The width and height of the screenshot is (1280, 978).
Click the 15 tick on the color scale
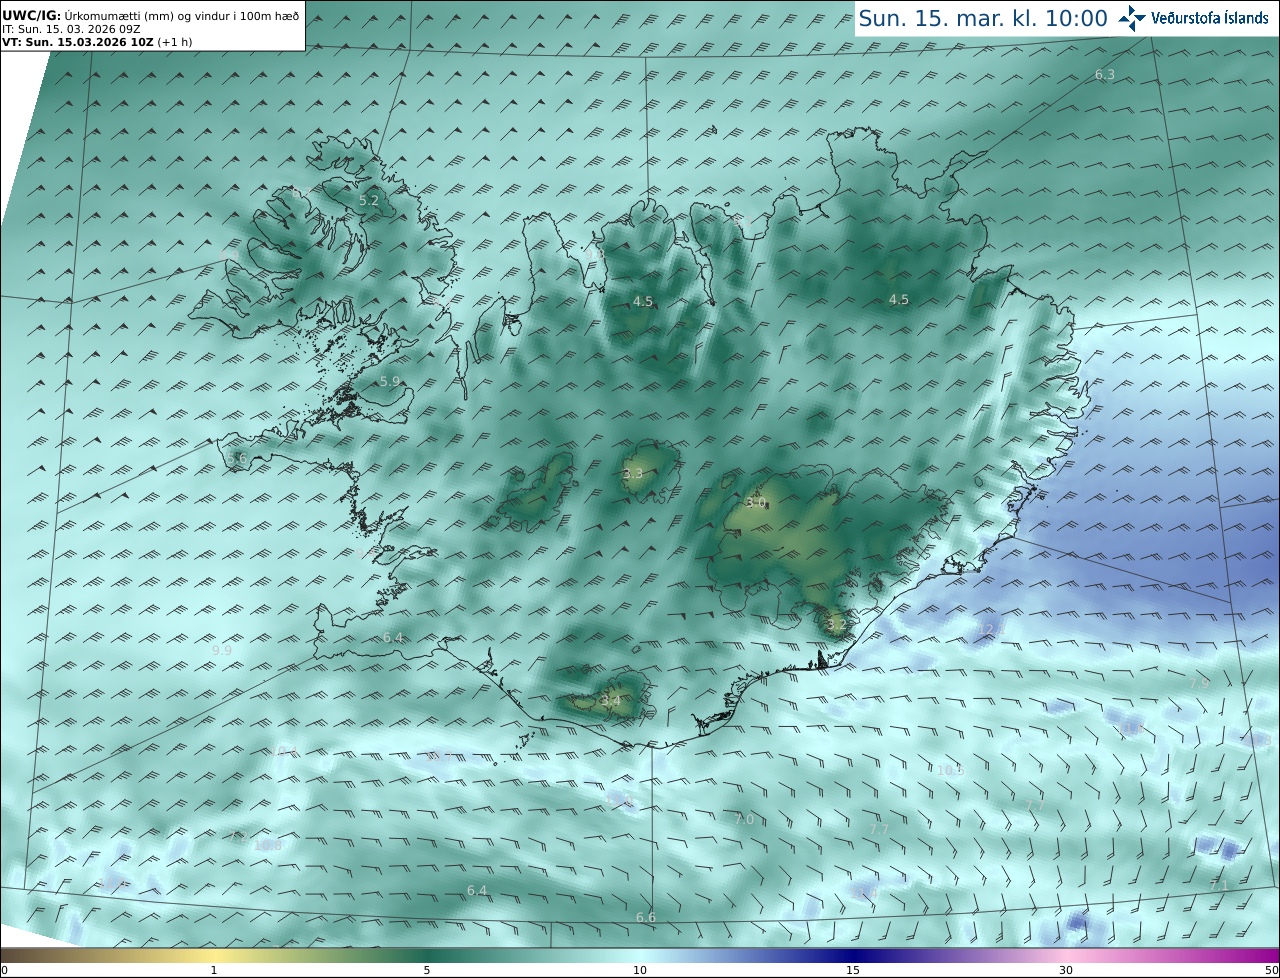(853, 970)
